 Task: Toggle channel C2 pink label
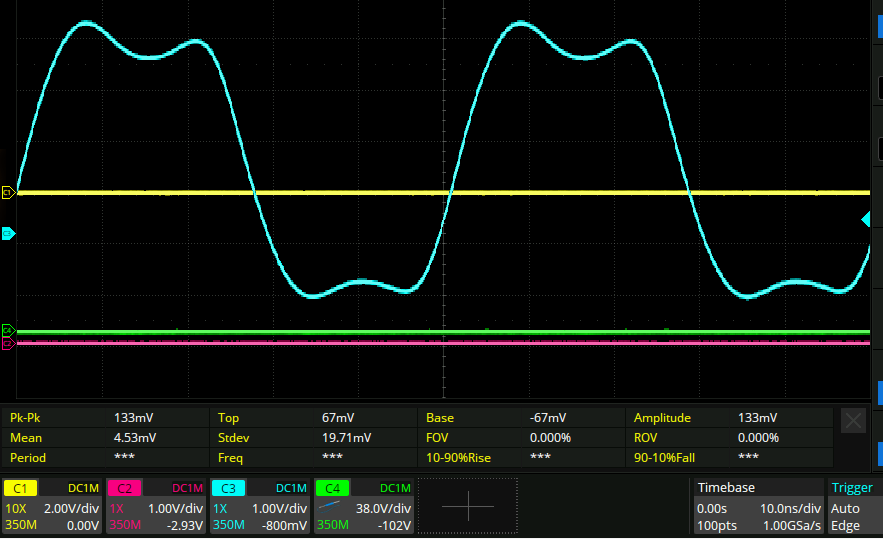(123, 488)
